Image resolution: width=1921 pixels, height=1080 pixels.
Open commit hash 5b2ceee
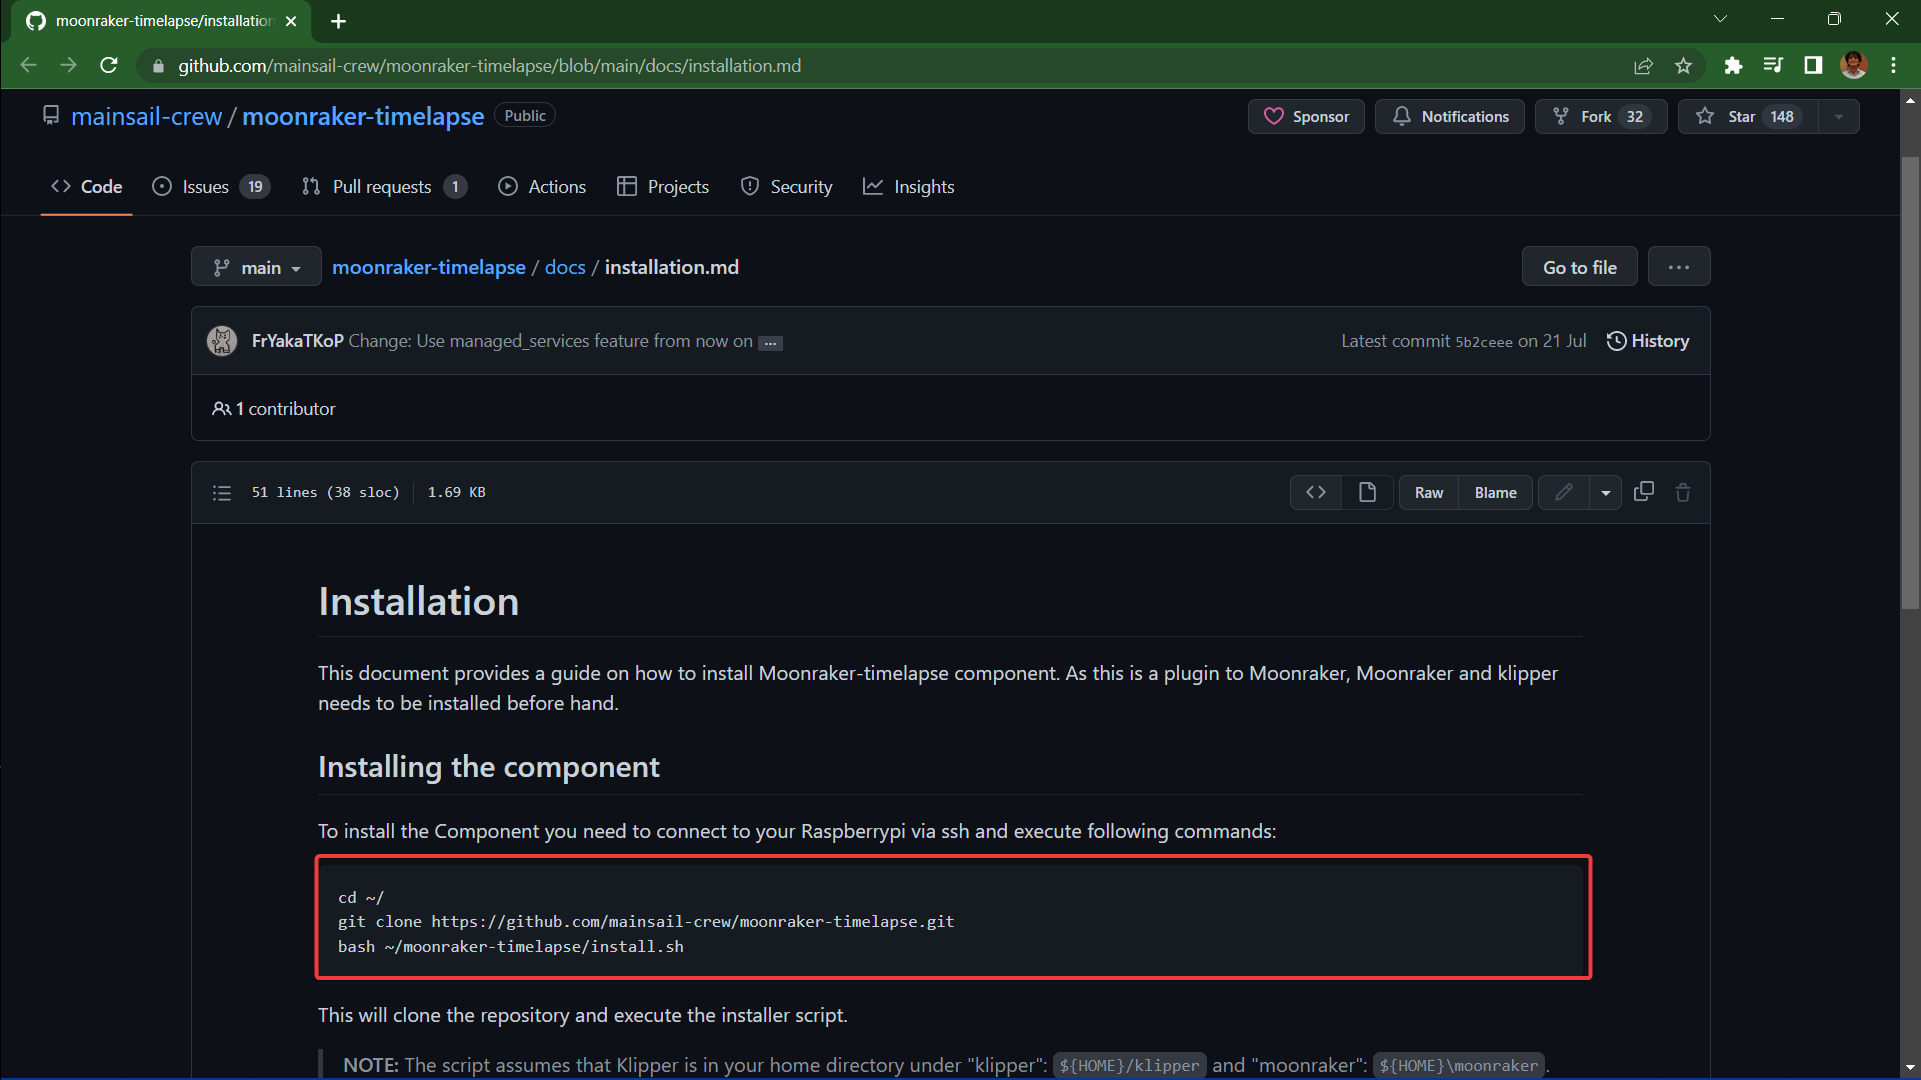click(1484, 342)
